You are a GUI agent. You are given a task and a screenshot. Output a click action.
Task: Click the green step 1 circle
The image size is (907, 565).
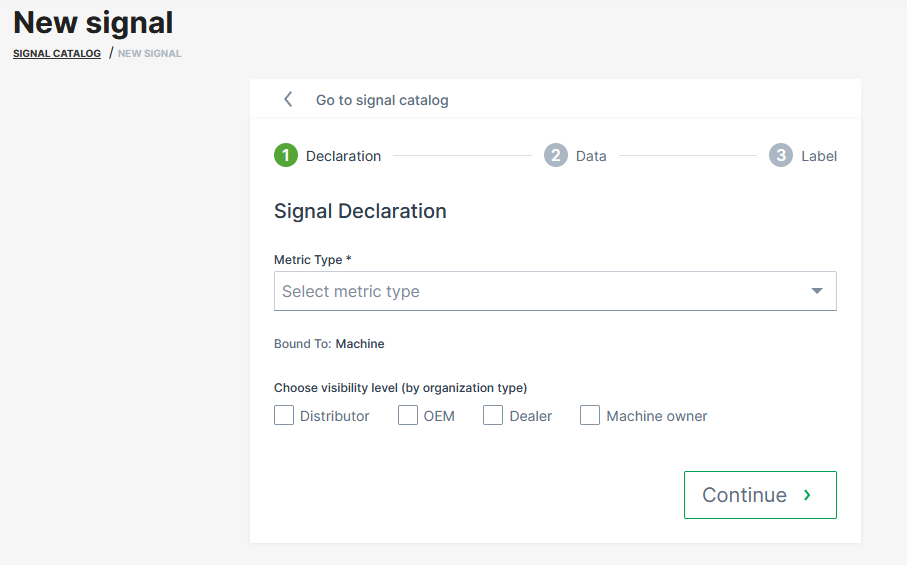[x=285, y=155]
